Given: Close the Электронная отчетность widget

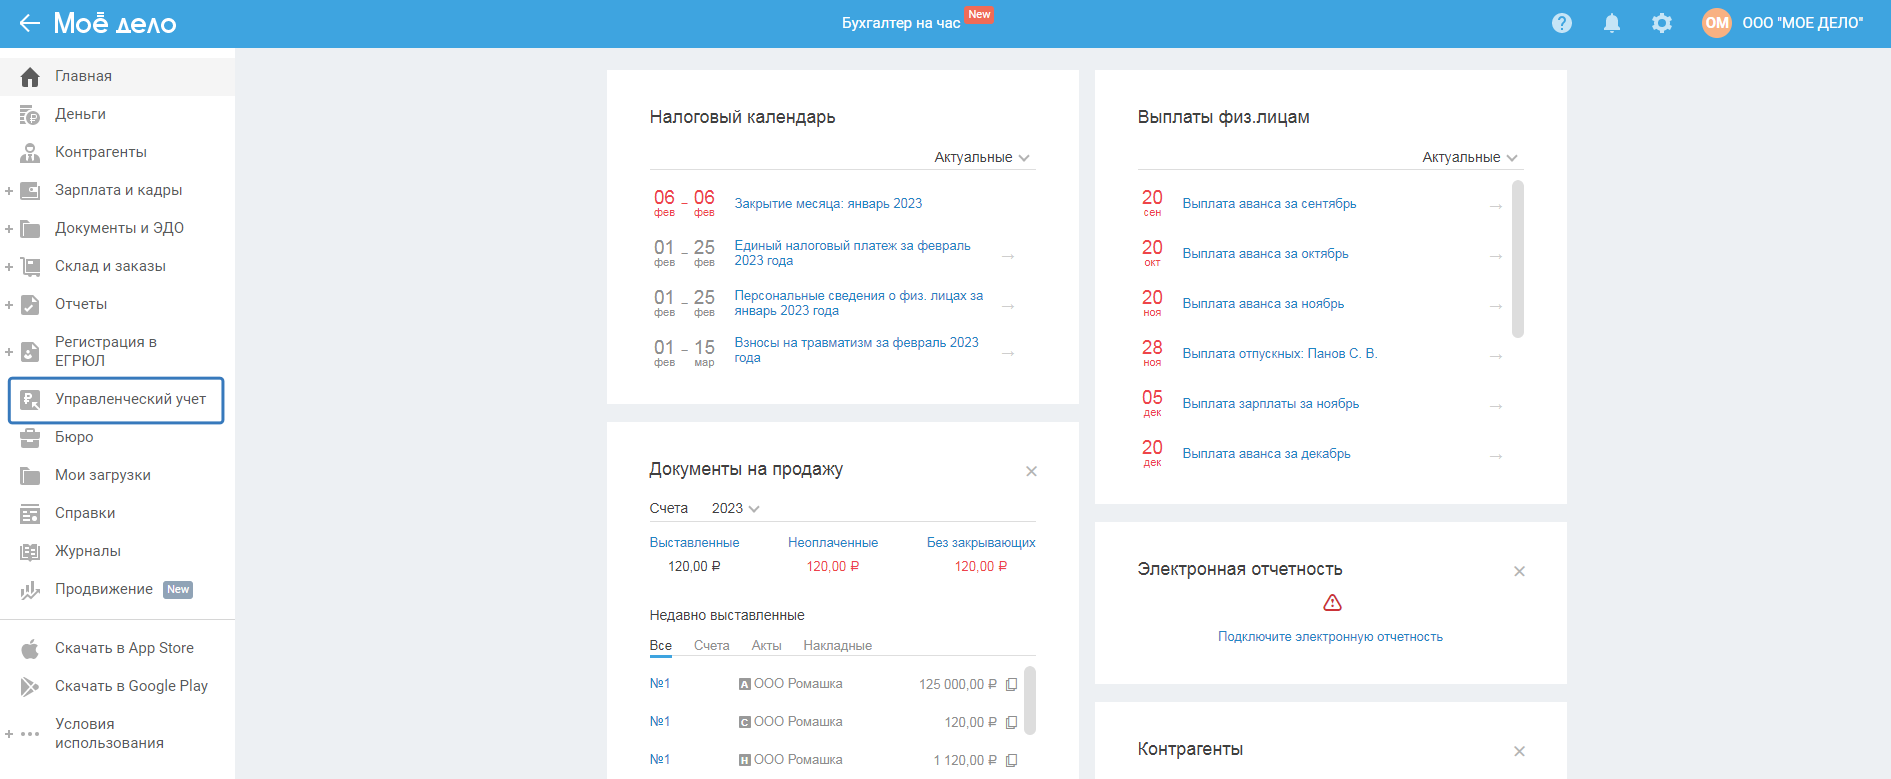Looking at the screenshot, I should tap(1519, 571).
